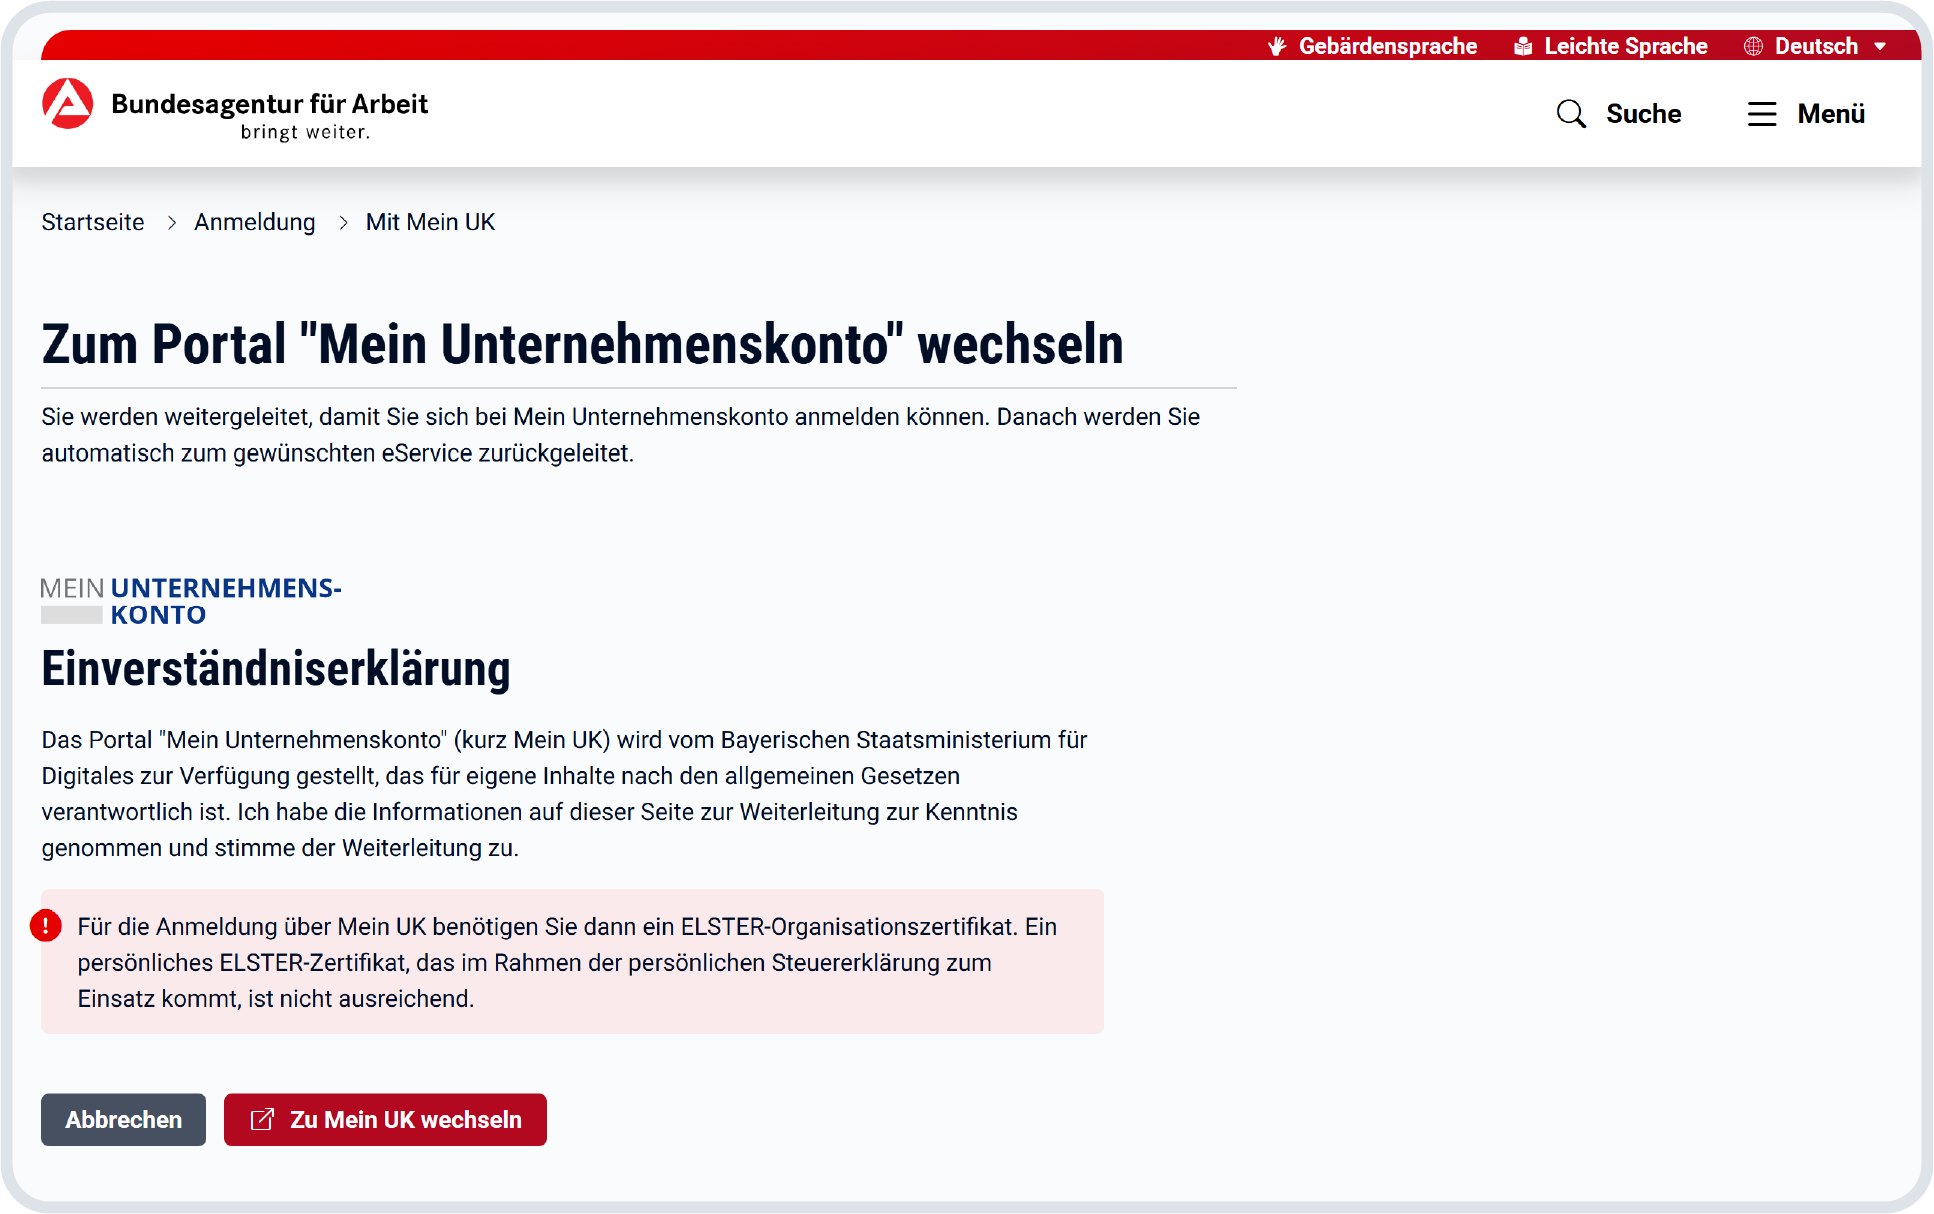This screenshot has height=1214, width=1934.
Task: Open the Gebärdensprache page
Action: point(1387,45)
